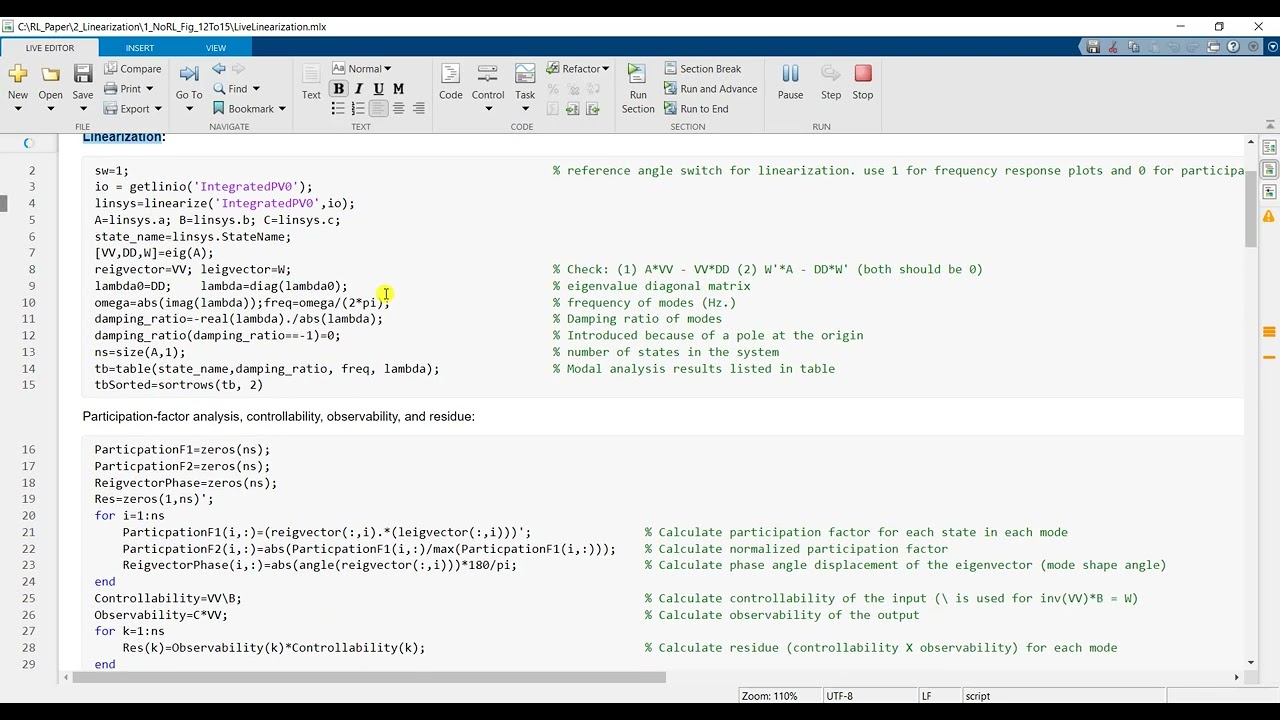Click the Go To arrow icon
Image resolution: width=1280 pixels, height=720 pixels.
[x=189, y=73]
